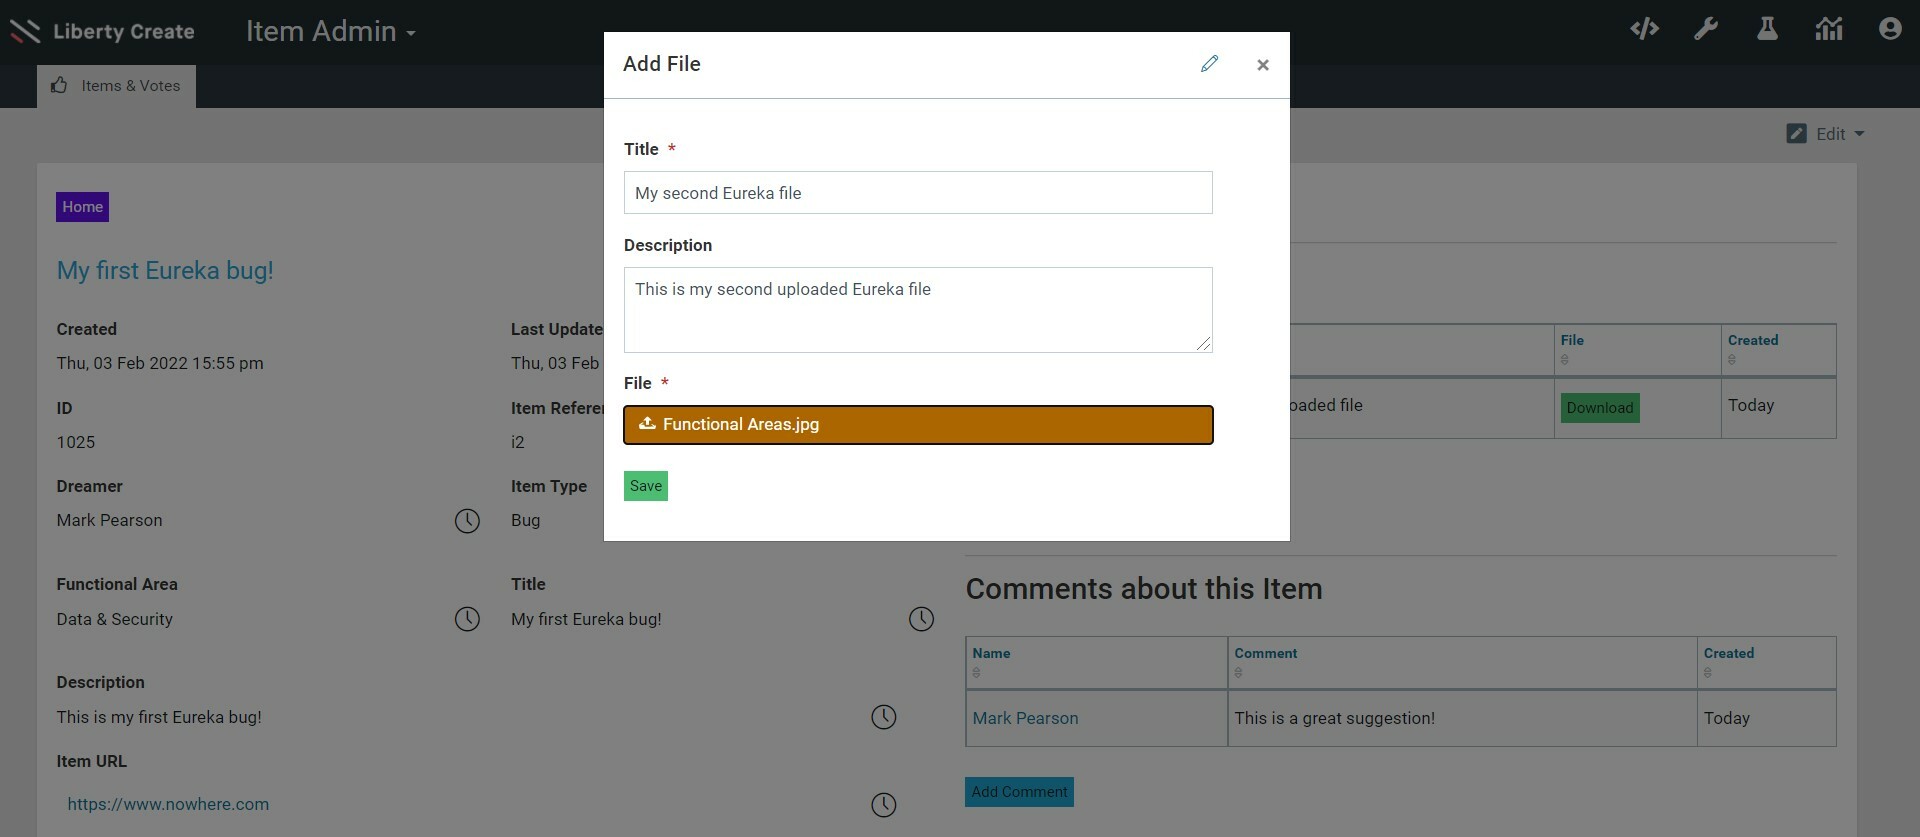Show history clock icon for Dreamer field

(x=467, y=521)
